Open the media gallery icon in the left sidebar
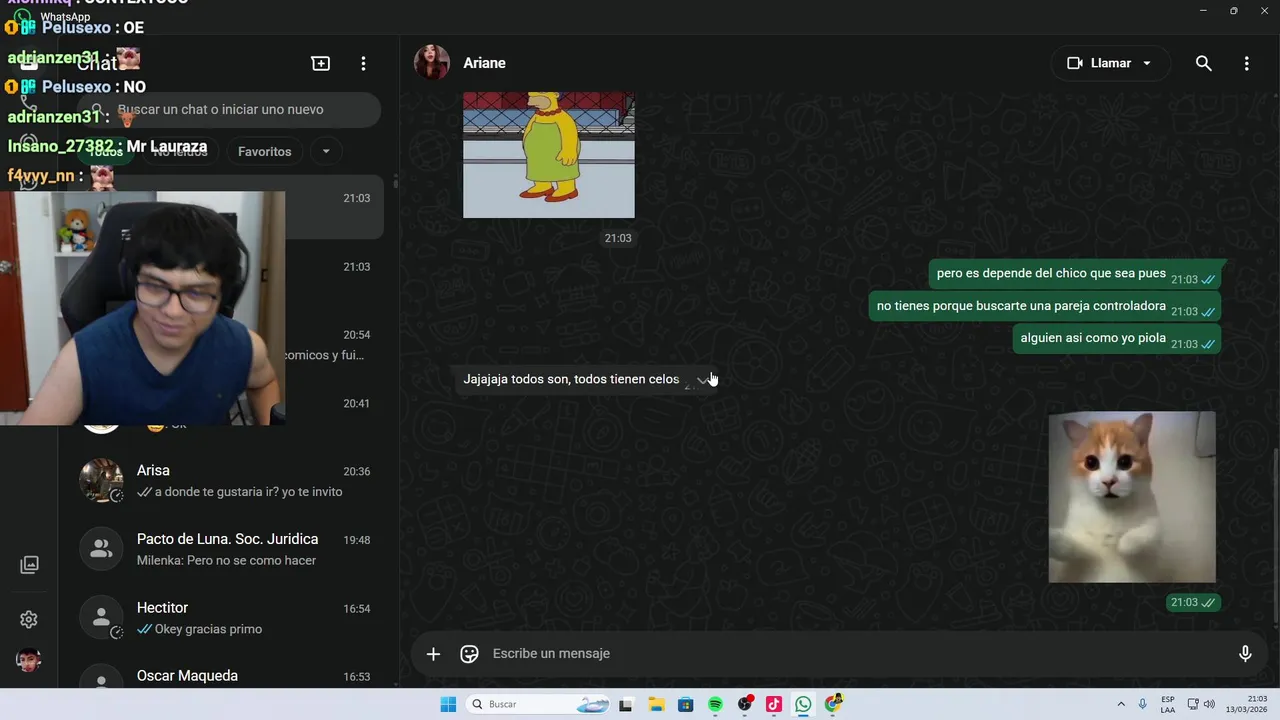The image size is (1280, 720). [29, 565]
